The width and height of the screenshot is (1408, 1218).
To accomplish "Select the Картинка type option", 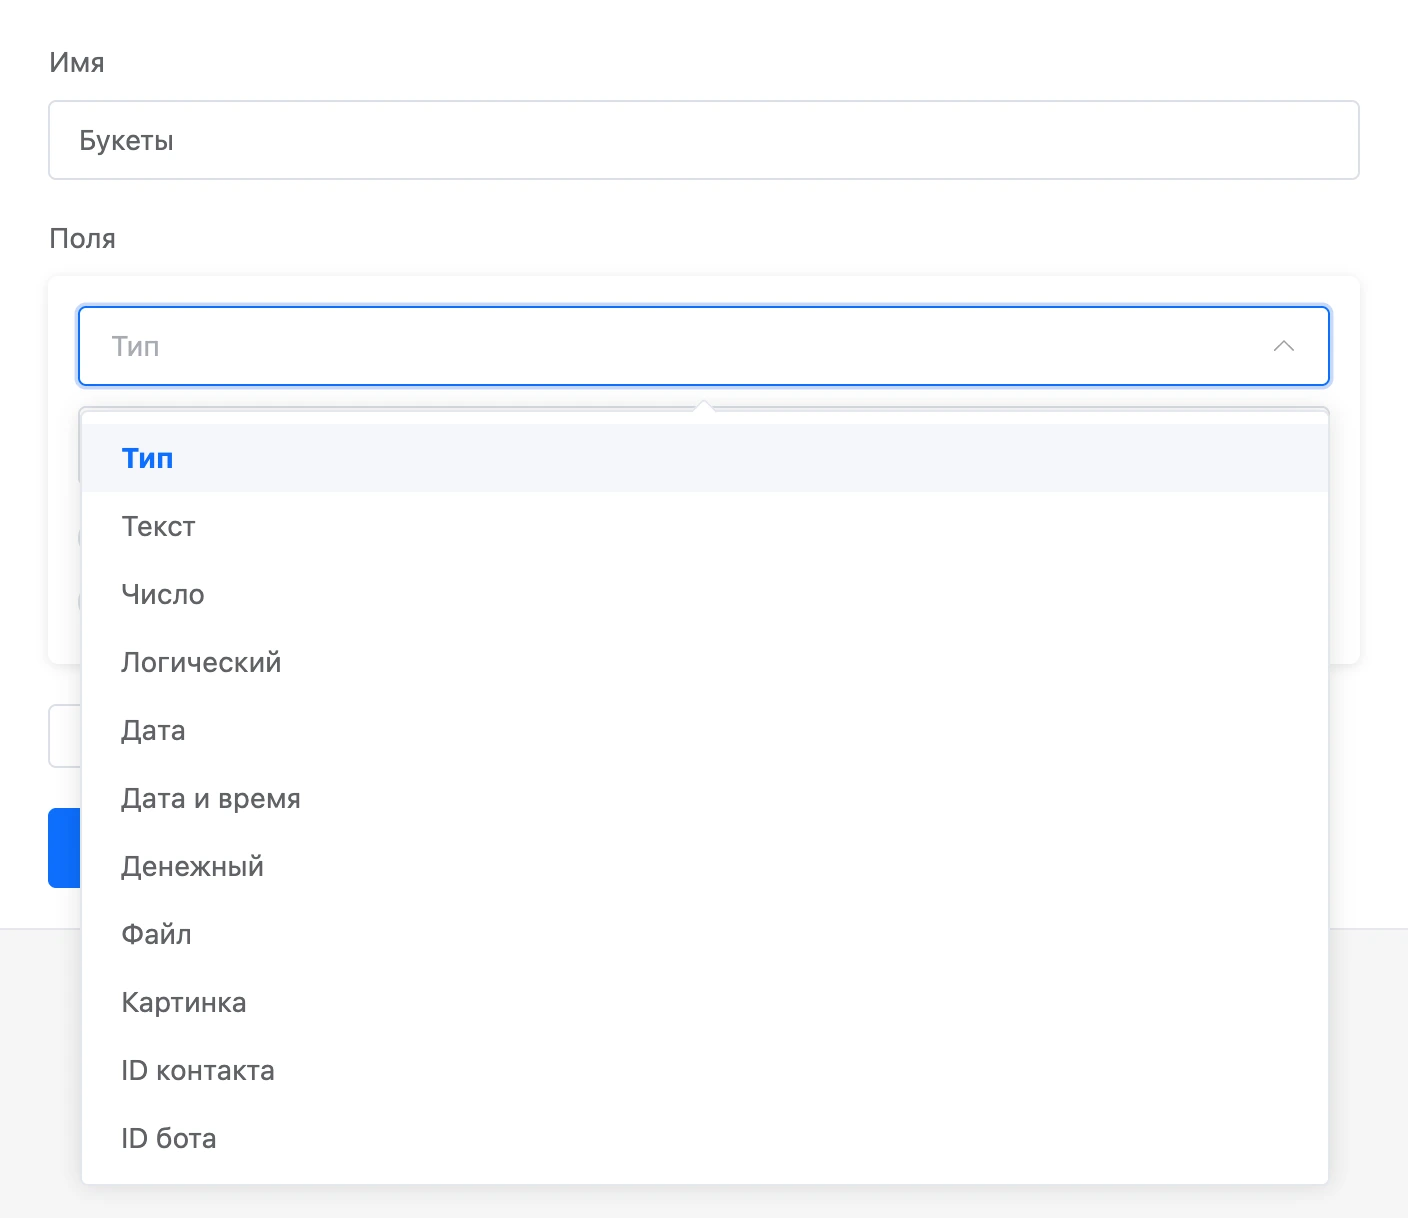I will (x=705, y=1002).
